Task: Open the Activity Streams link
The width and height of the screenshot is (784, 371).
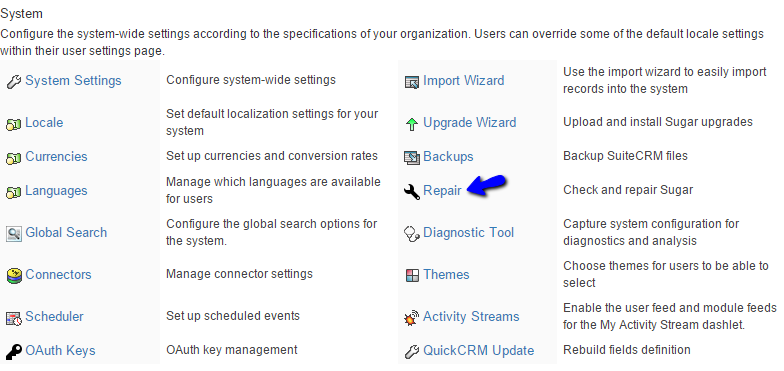Action: pos(471,316)
